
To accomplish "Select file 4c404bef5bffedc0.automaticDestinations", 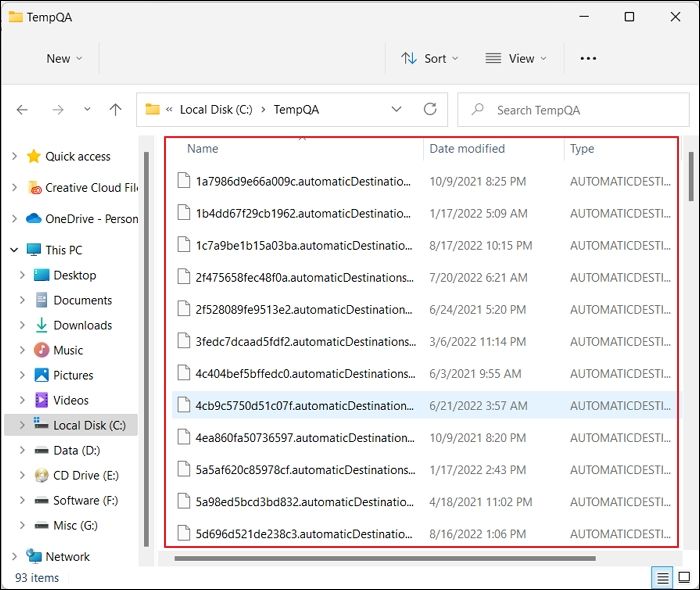I will pos(305,374).
